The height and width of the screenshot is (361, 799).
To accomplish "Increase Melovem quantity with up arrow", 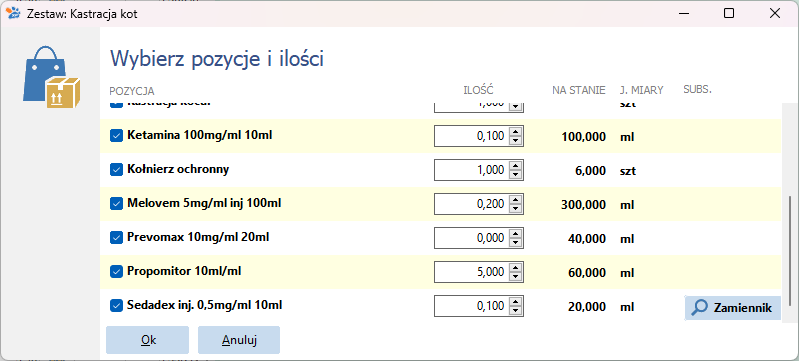I will (x=516, y=200).
